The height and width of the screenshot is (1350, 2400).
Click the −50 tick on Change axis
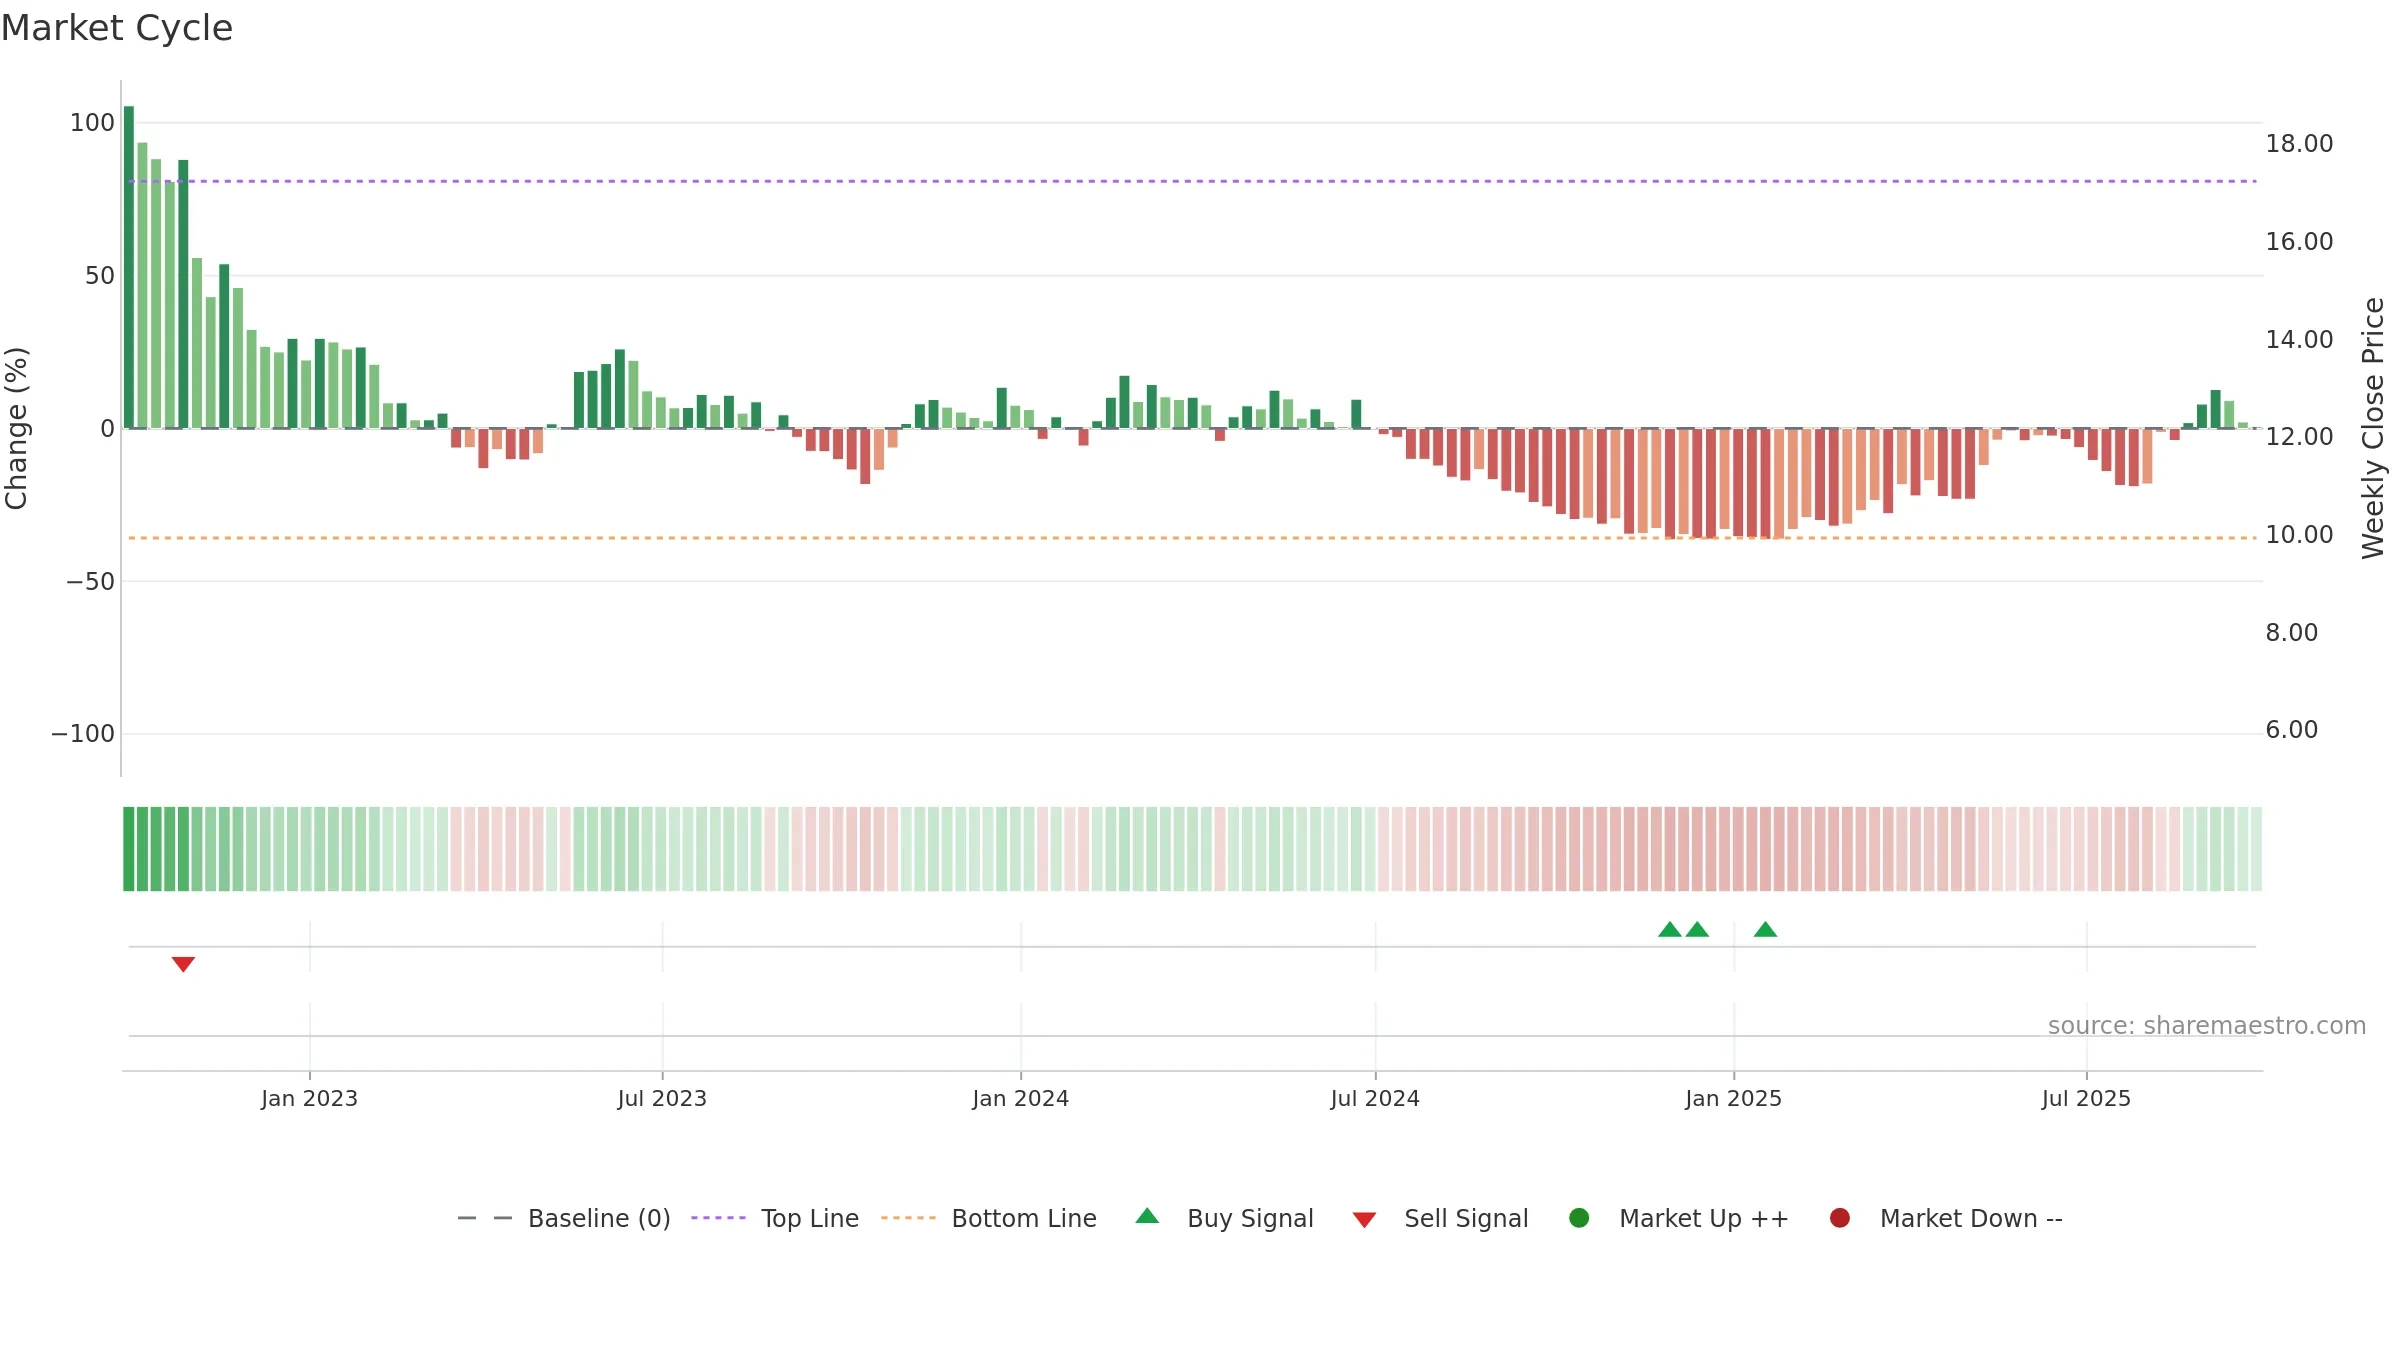coord(90,582)
